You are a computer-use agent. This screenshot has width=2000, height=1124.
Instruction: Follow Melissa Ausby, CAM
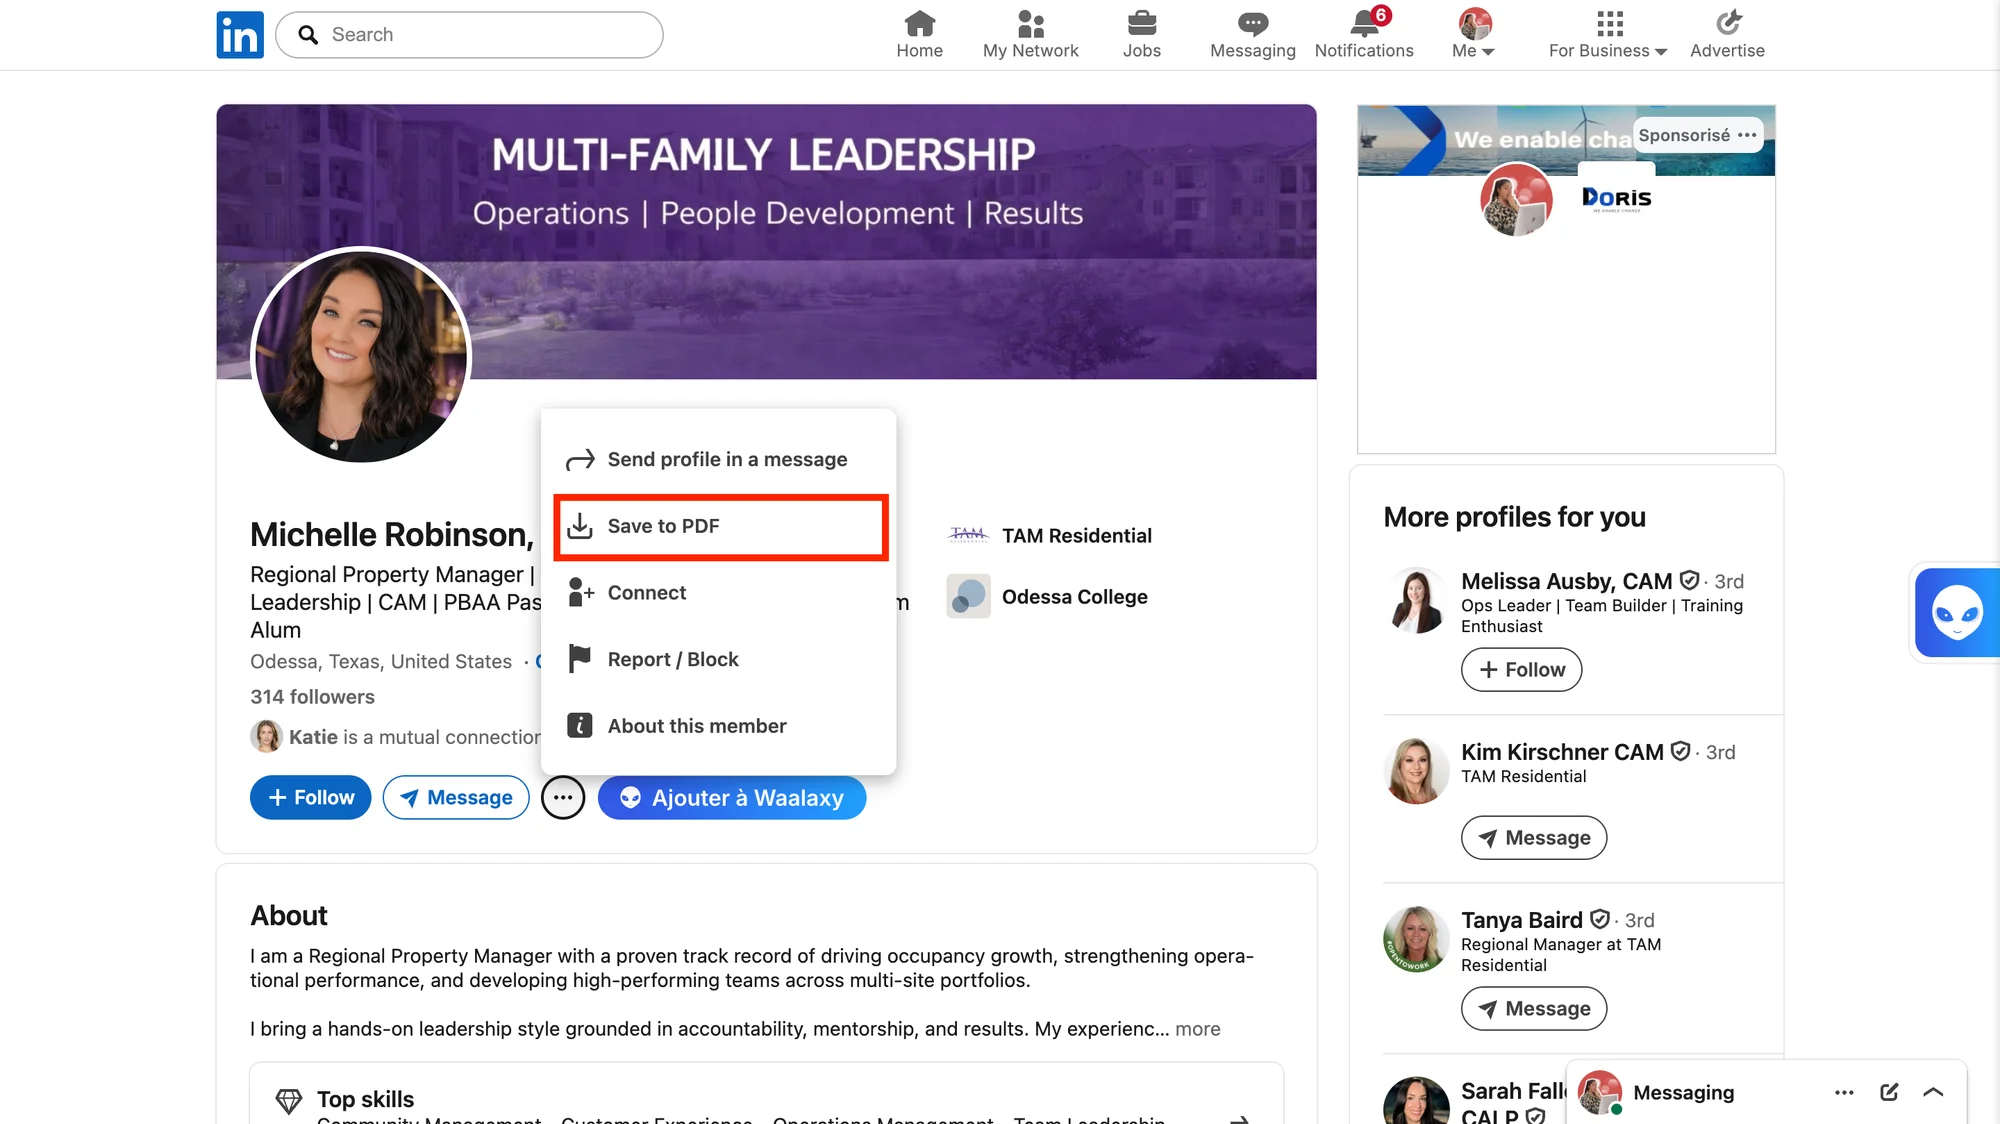[1521, 670]
